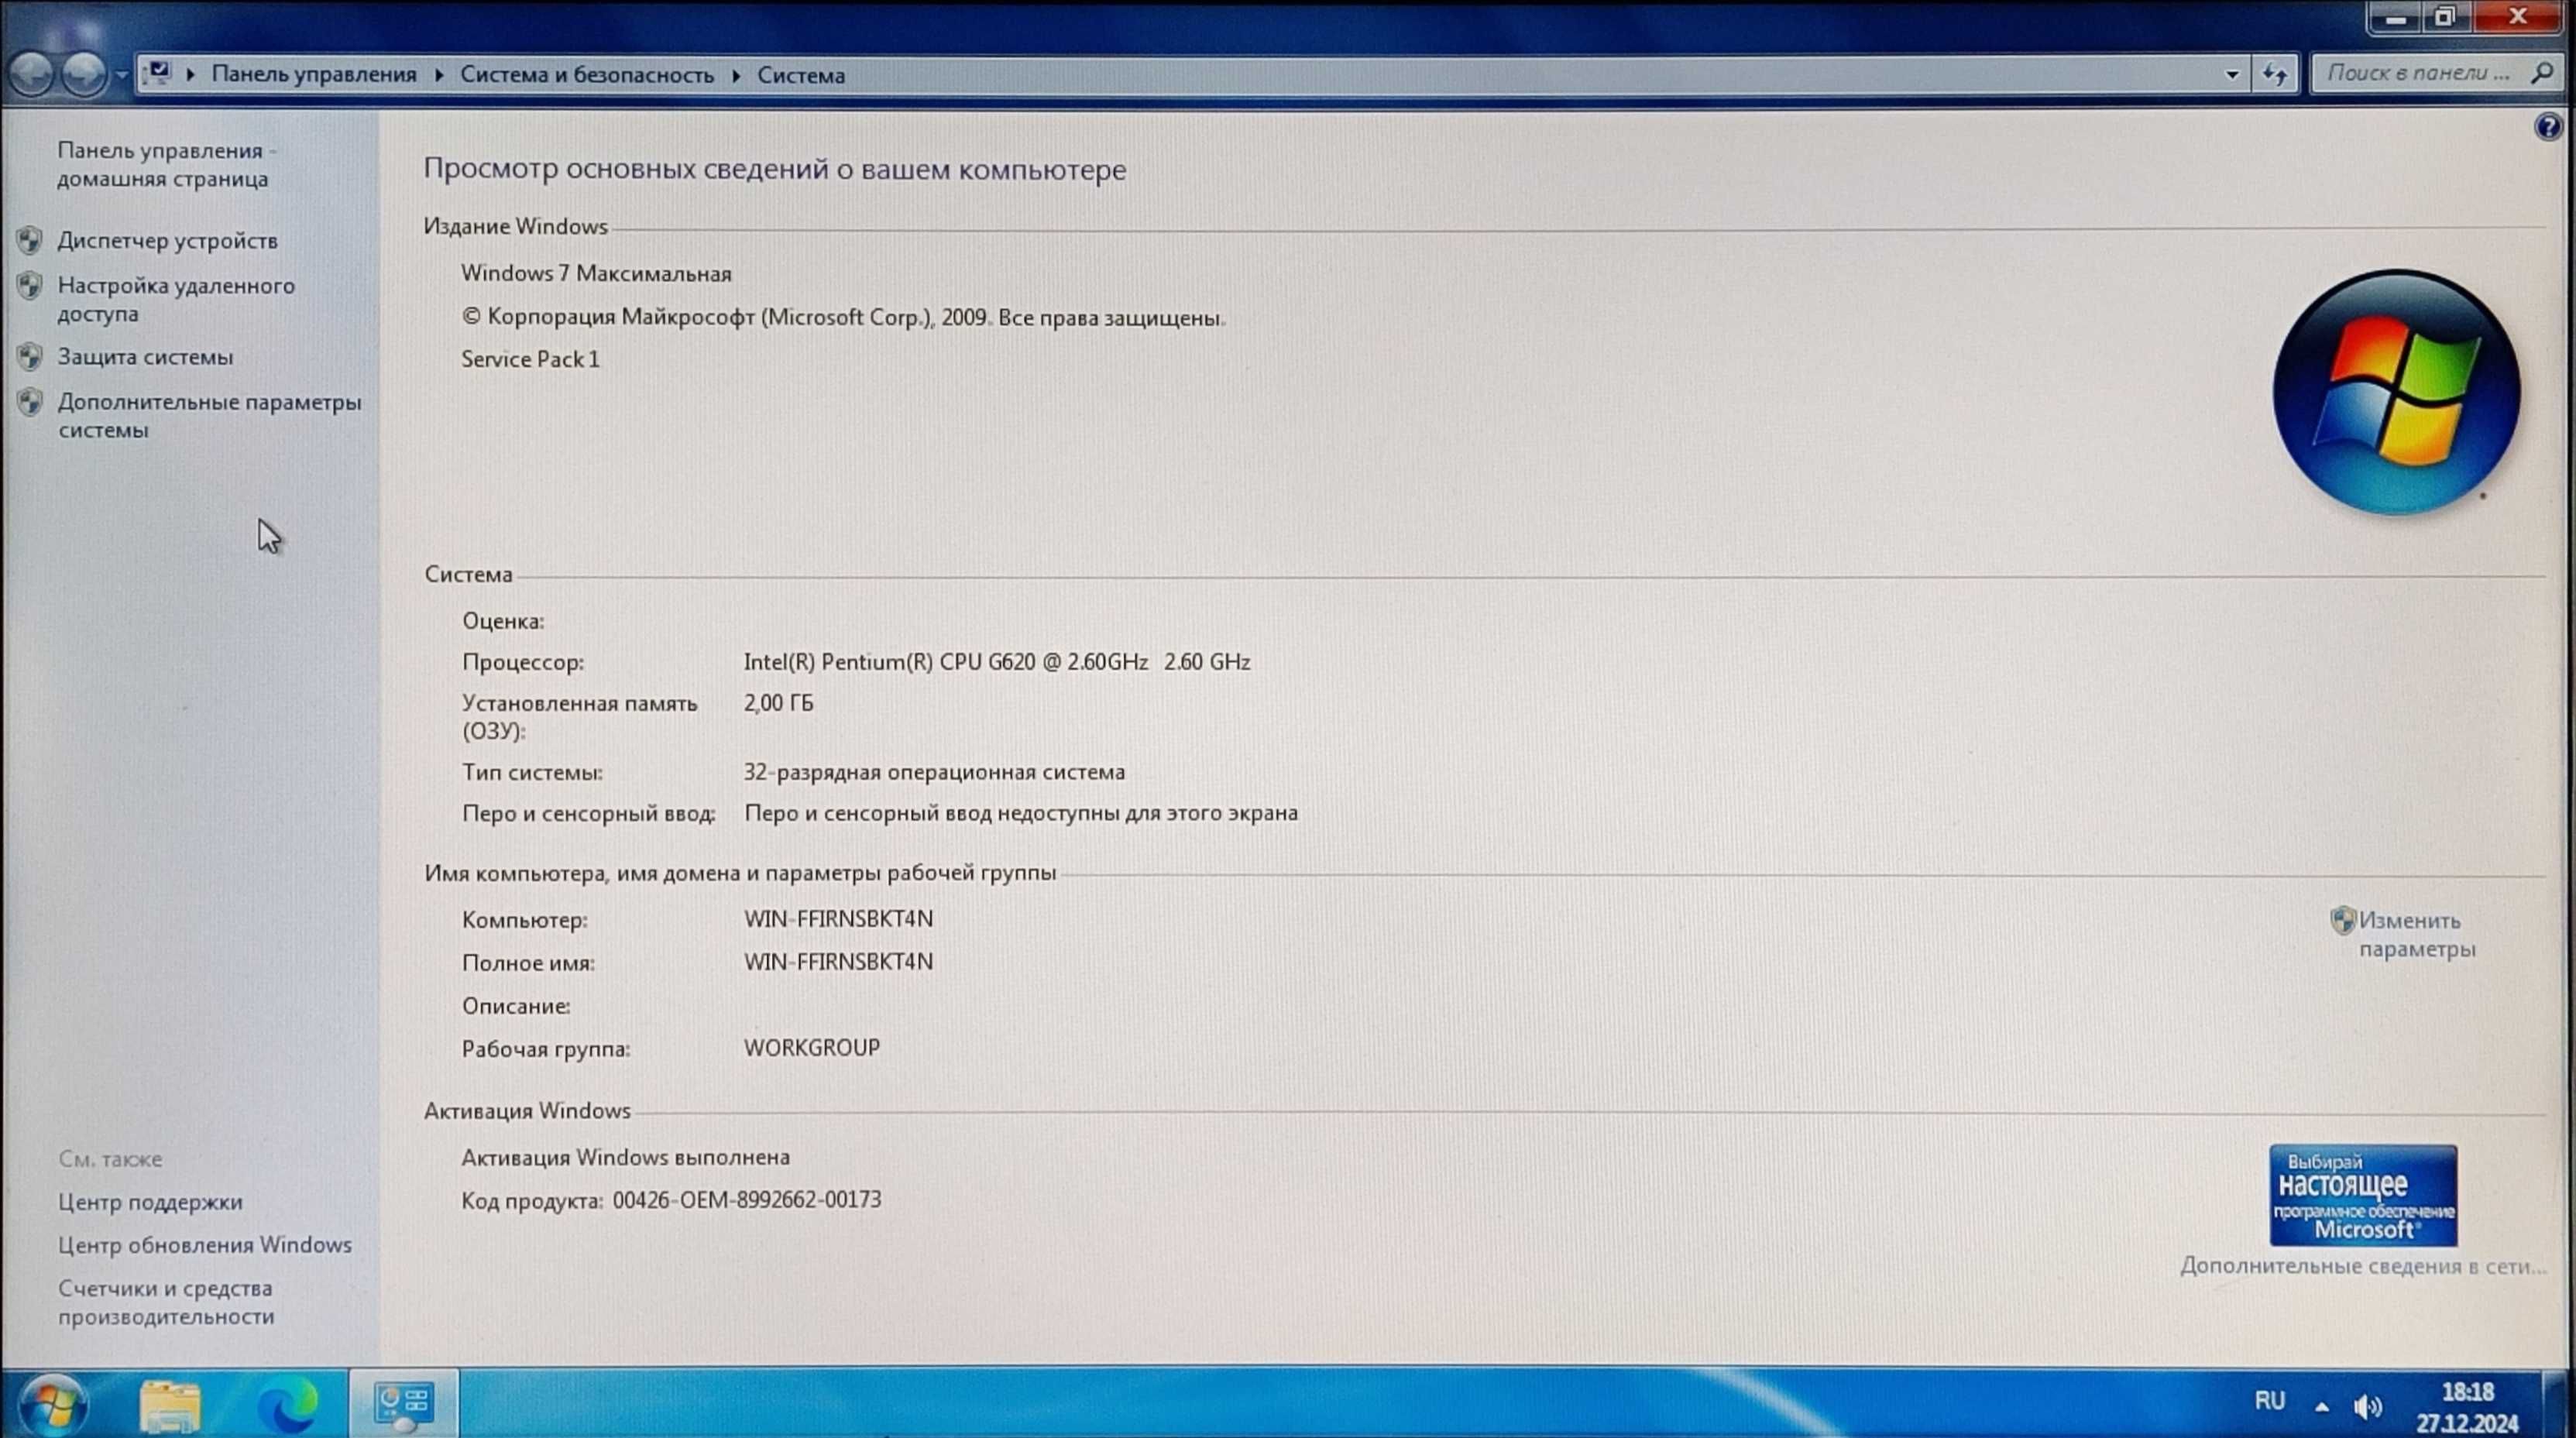This screenshot has width=2576, height=1438.
Task: Open the address bar history dropdown
Action: click(2231, 74)
